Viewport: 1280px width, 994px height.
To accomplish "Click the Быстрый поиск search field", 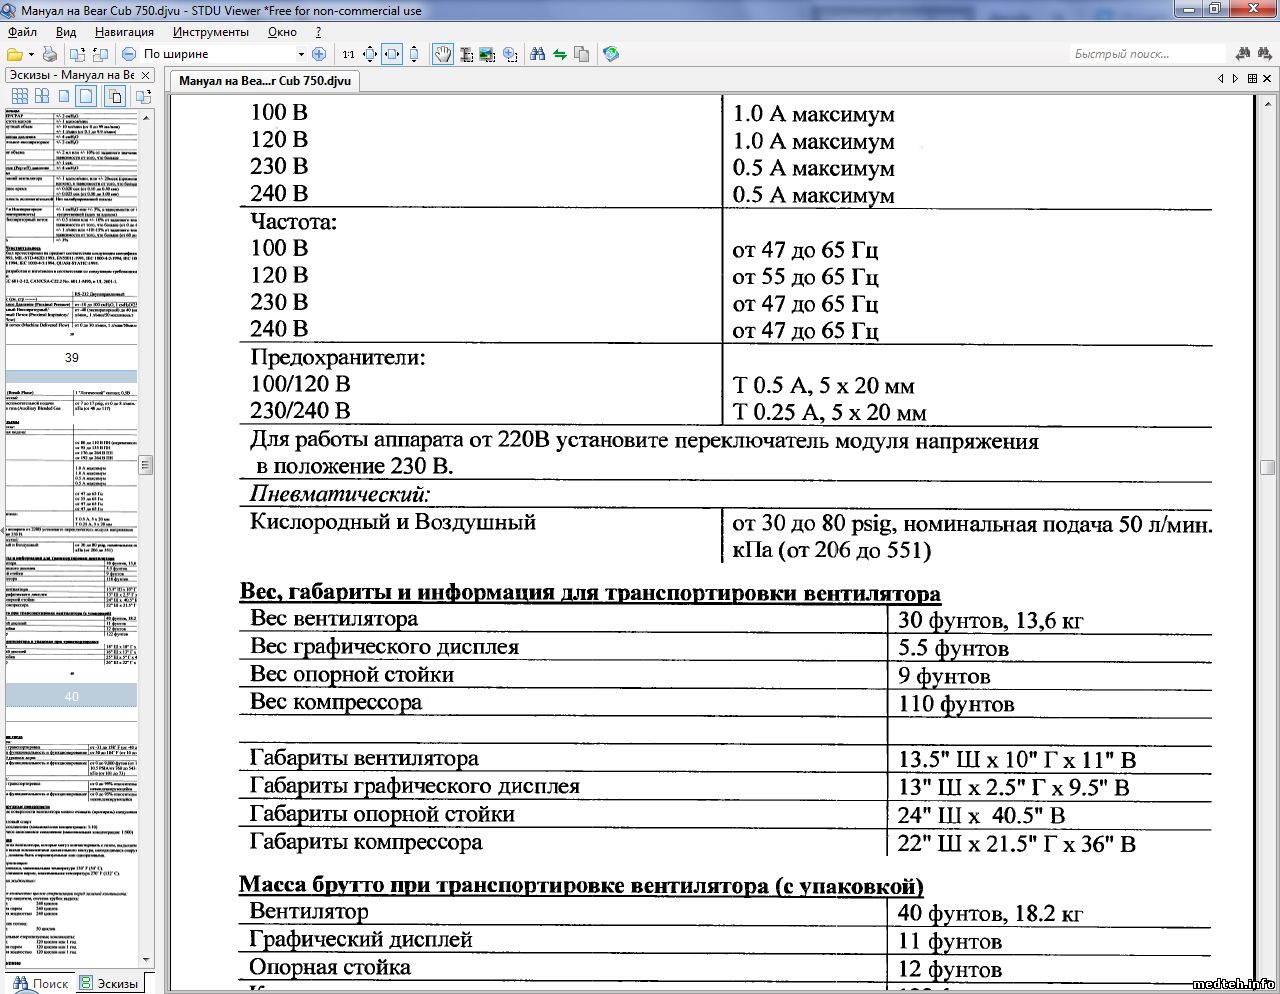I will [x=1147, y=54].
